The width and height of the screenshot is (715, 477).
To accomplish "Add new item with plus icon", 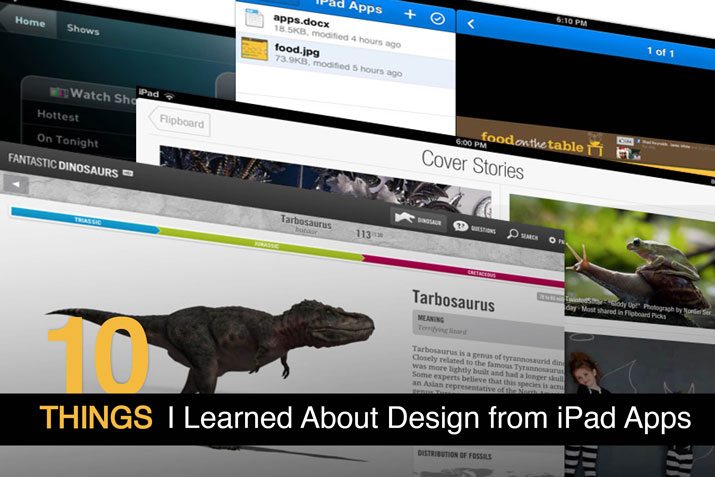I will tap(410, 14).
